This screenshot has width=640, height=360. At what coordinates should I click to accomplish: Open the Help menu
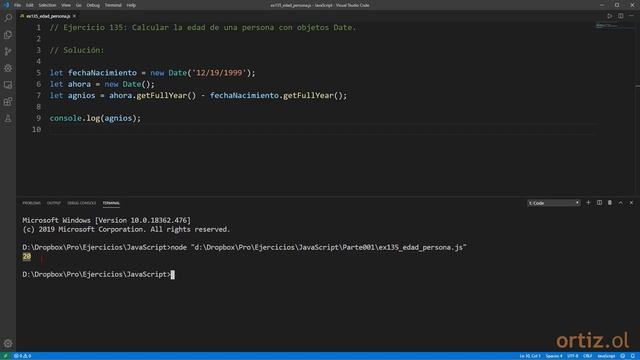tap(131, 5)
